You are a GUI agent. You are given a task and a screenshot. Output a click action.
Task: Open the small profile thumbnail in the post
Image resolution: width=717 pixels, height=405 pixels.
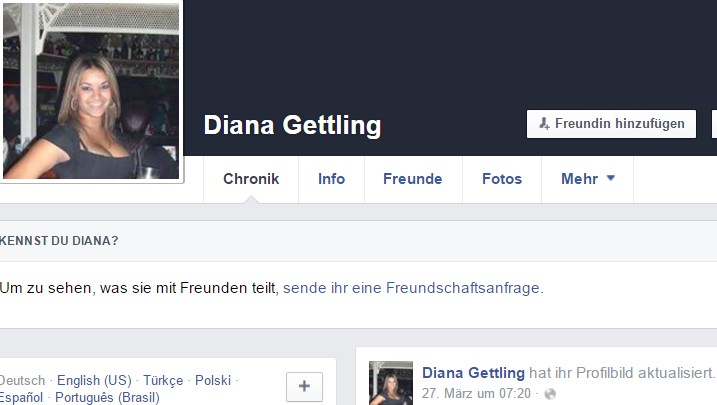click(x=391, y=383)
